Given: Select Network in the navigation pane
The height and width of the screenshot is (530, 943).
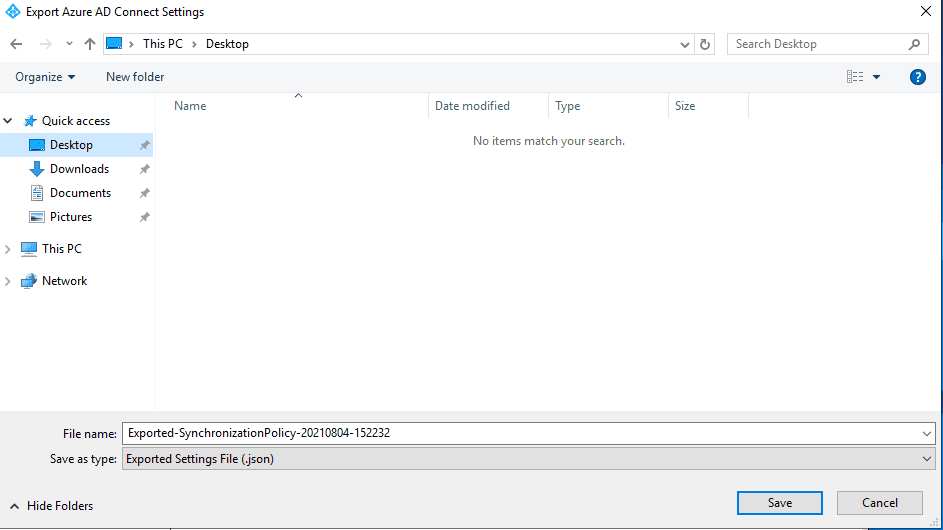Looking at the screenshot, I should click(x=64, y=281).
